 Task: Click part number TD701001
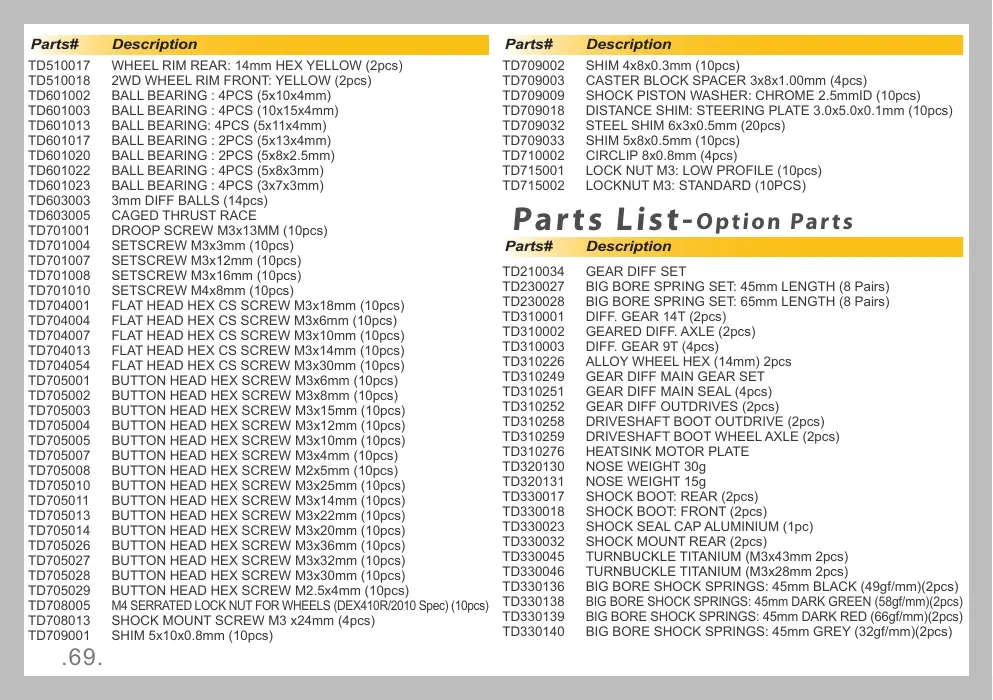(x=59, y=231)
